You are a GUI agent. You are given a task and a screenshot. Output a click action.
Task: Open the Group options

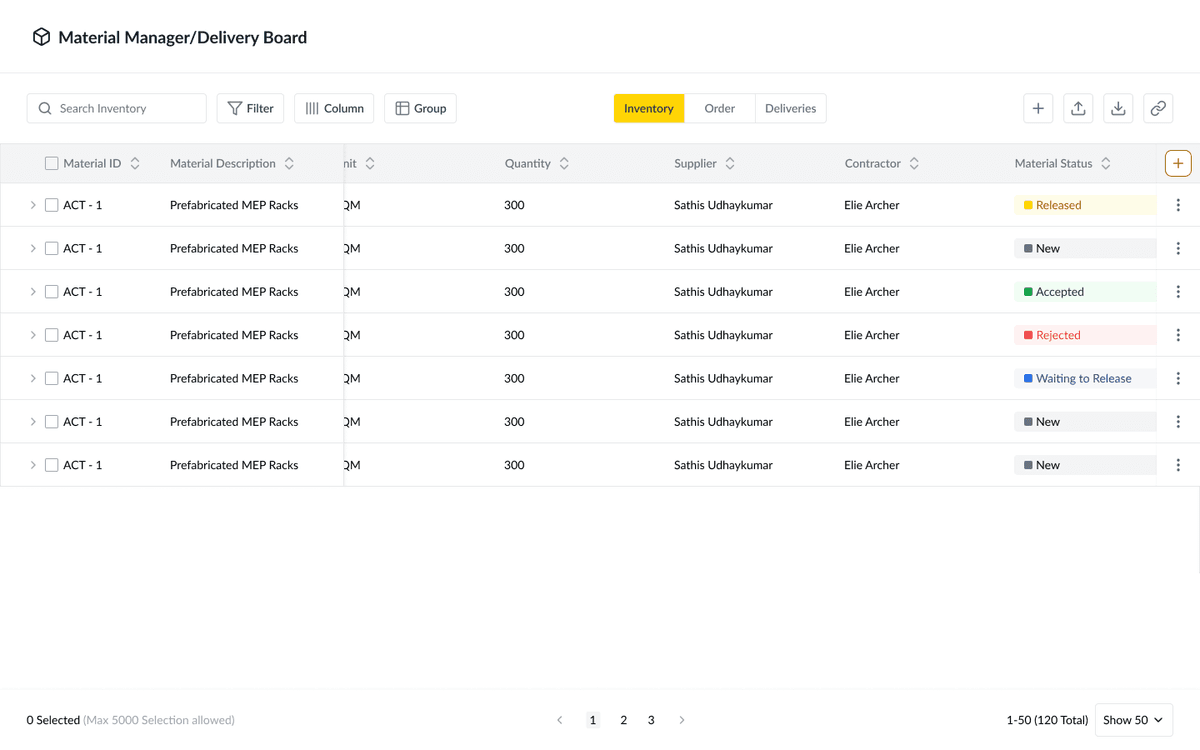click(x=420, y=107)
